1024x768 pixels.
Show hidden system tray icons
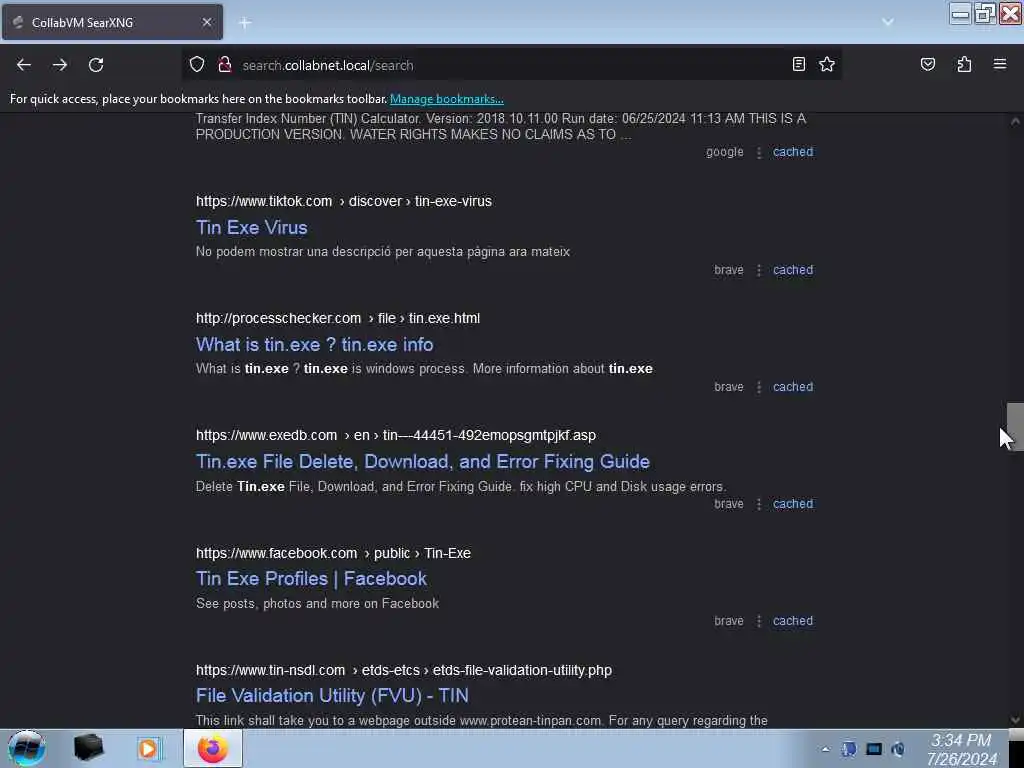pos(825,749)
